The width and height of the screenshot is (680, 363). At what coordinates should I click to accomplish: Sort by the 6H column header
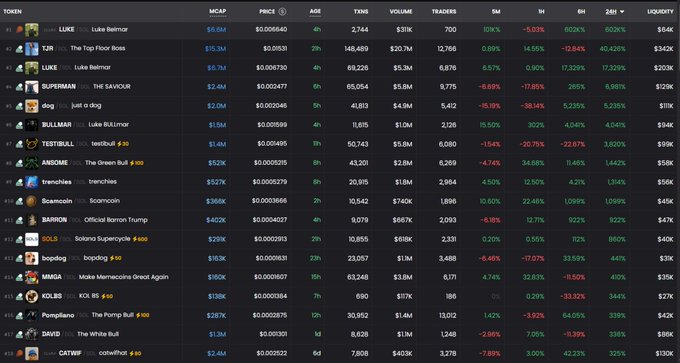(x=581, y=12)
